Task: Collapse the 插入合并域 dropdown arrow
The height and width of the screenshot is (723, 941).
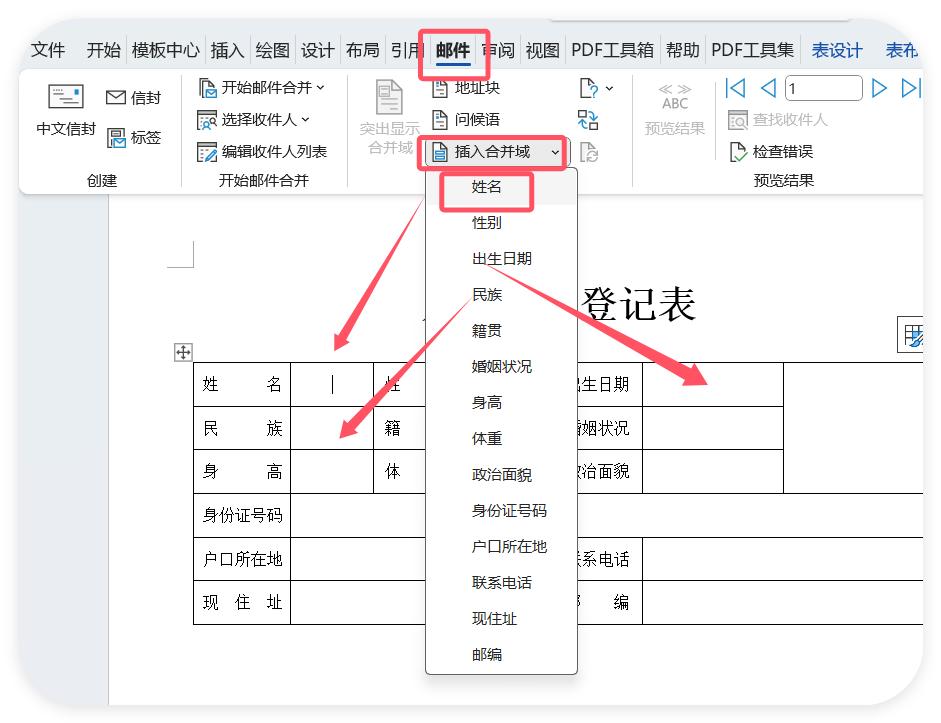Action: (555, 152)
